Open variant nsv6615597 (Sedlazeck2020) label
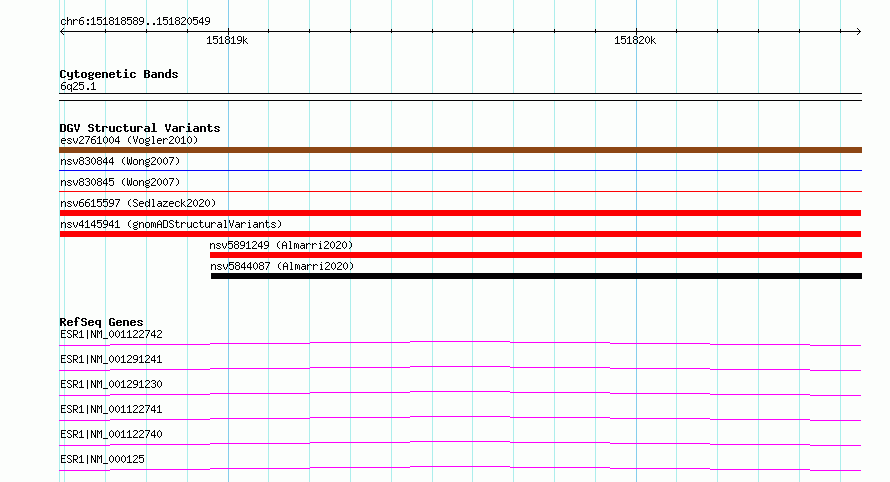This screenshot has width=890, height=482. point(138,203)
